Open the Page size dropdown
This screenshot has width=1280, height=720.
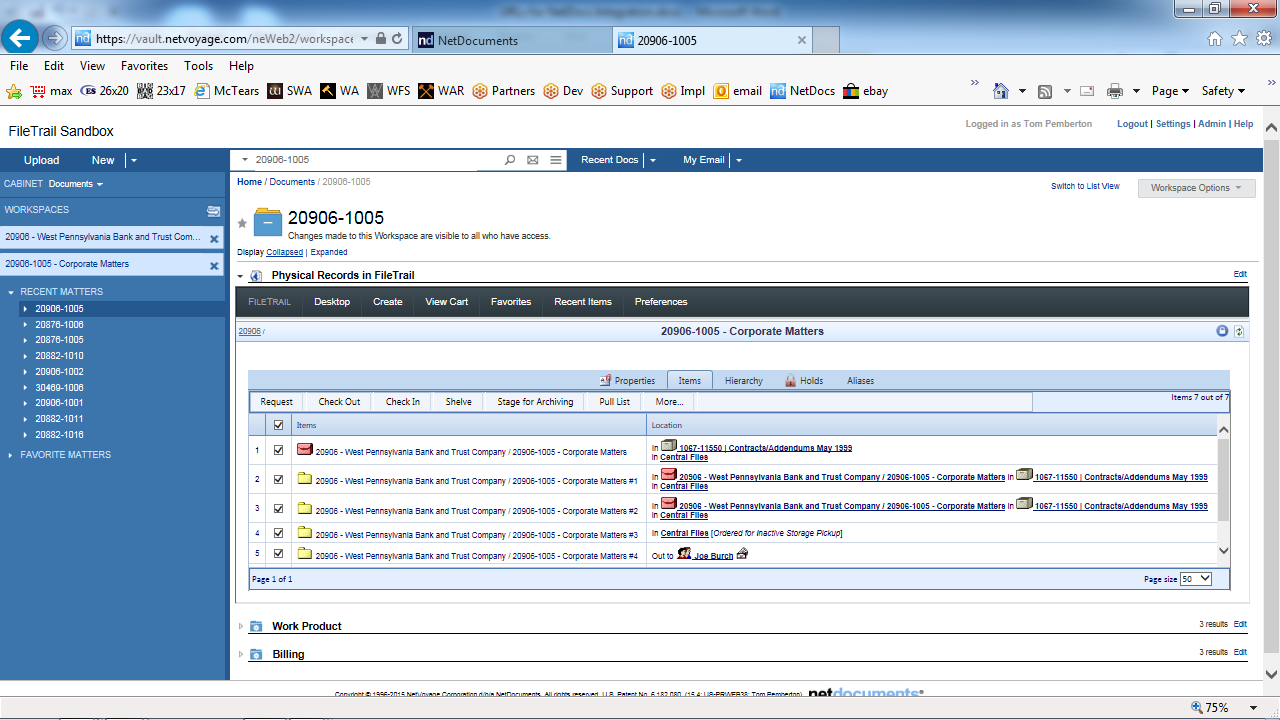pos(1196,579)
